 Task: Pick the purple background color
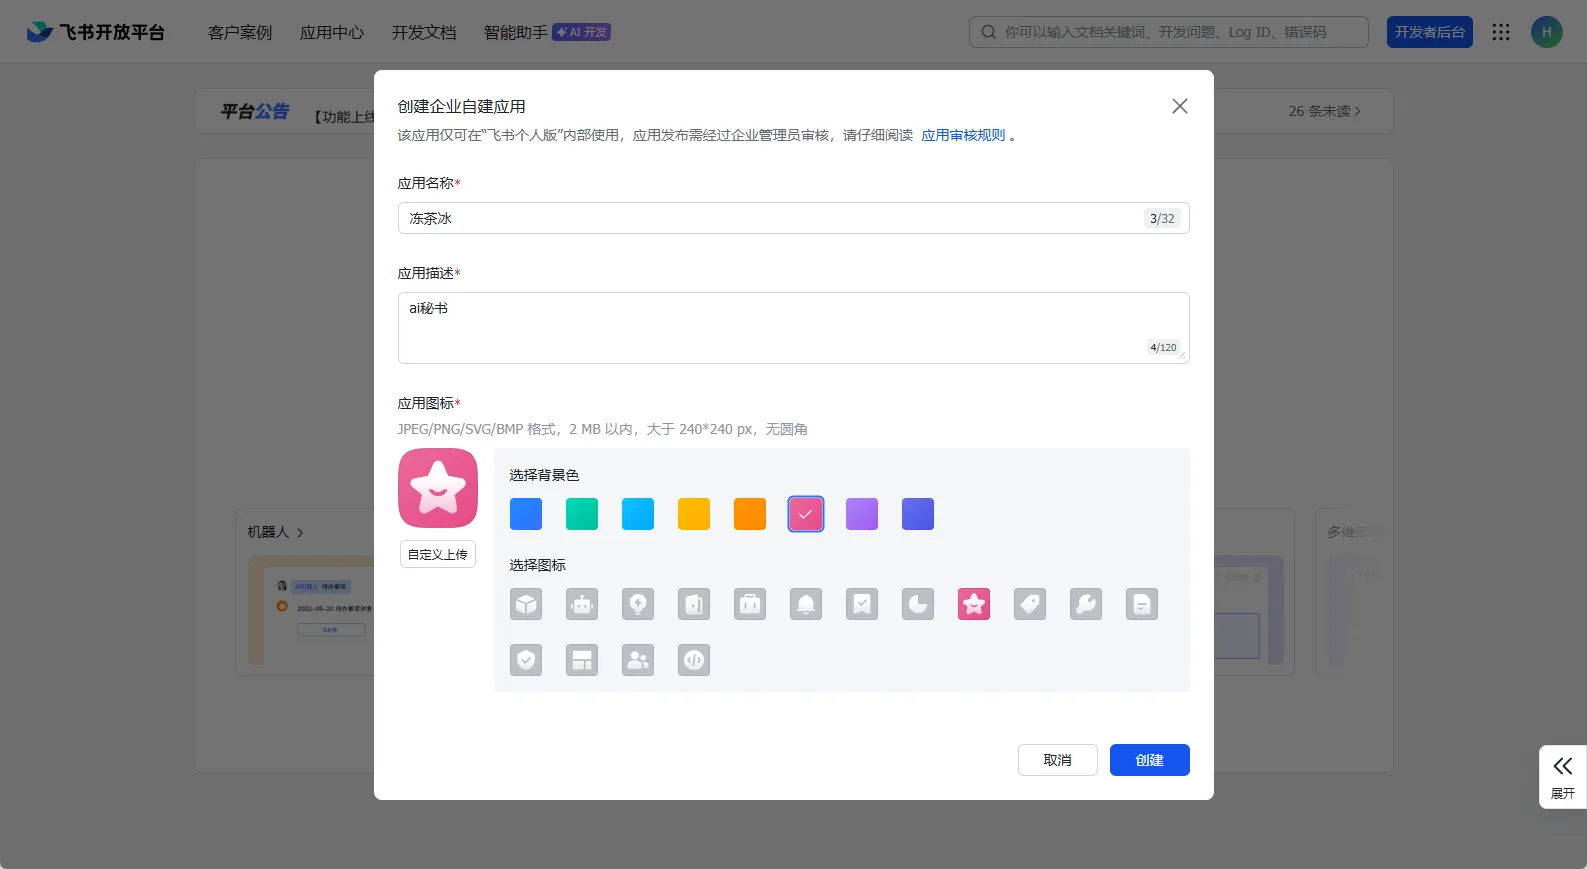(x=862, y=514)
